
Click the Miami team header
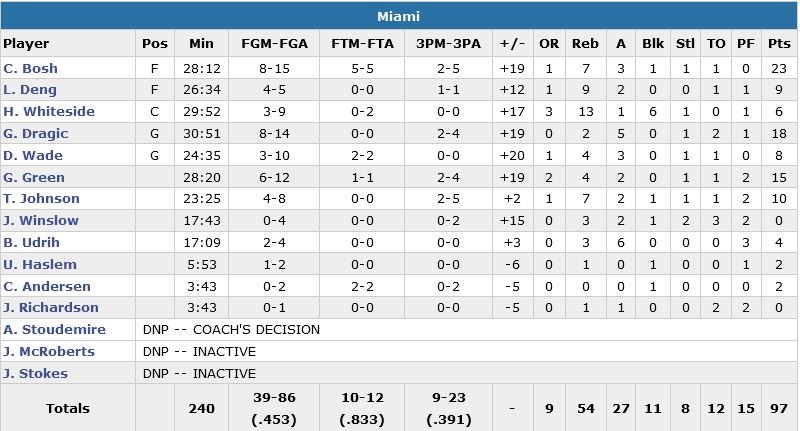pos(399,16)
